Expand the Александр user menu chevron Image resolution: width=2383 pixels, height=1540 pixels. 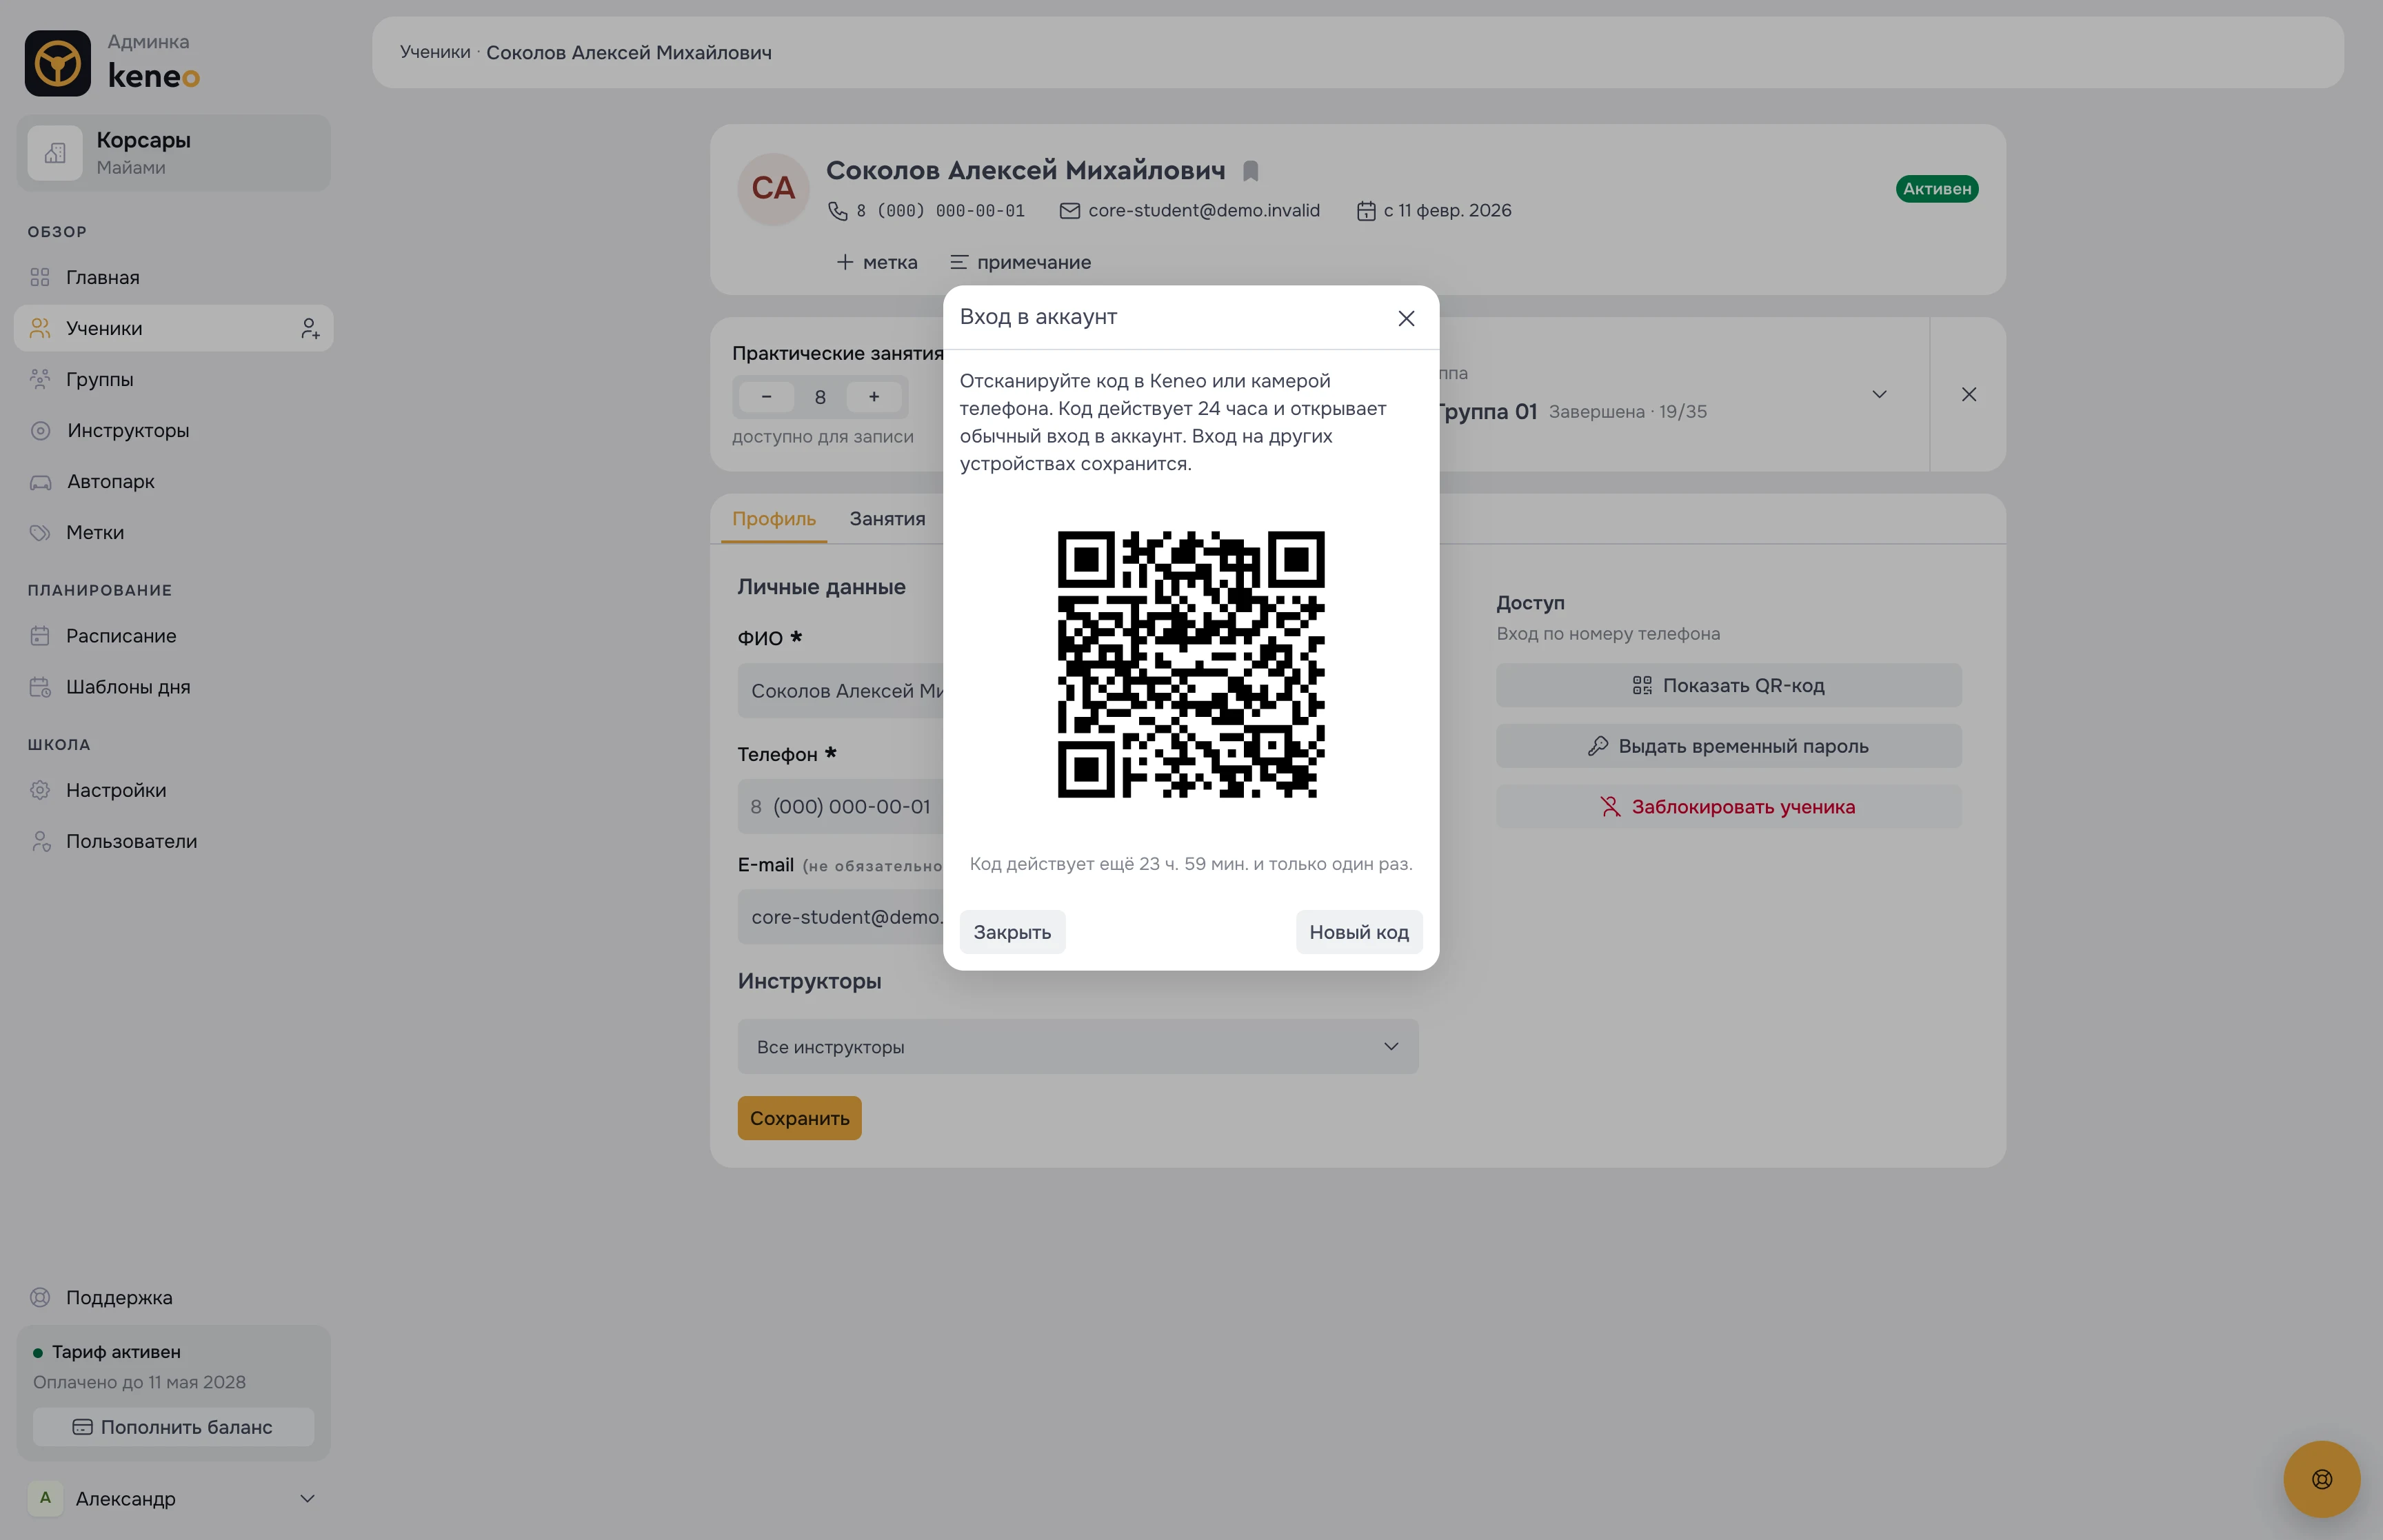[307, 1498]
